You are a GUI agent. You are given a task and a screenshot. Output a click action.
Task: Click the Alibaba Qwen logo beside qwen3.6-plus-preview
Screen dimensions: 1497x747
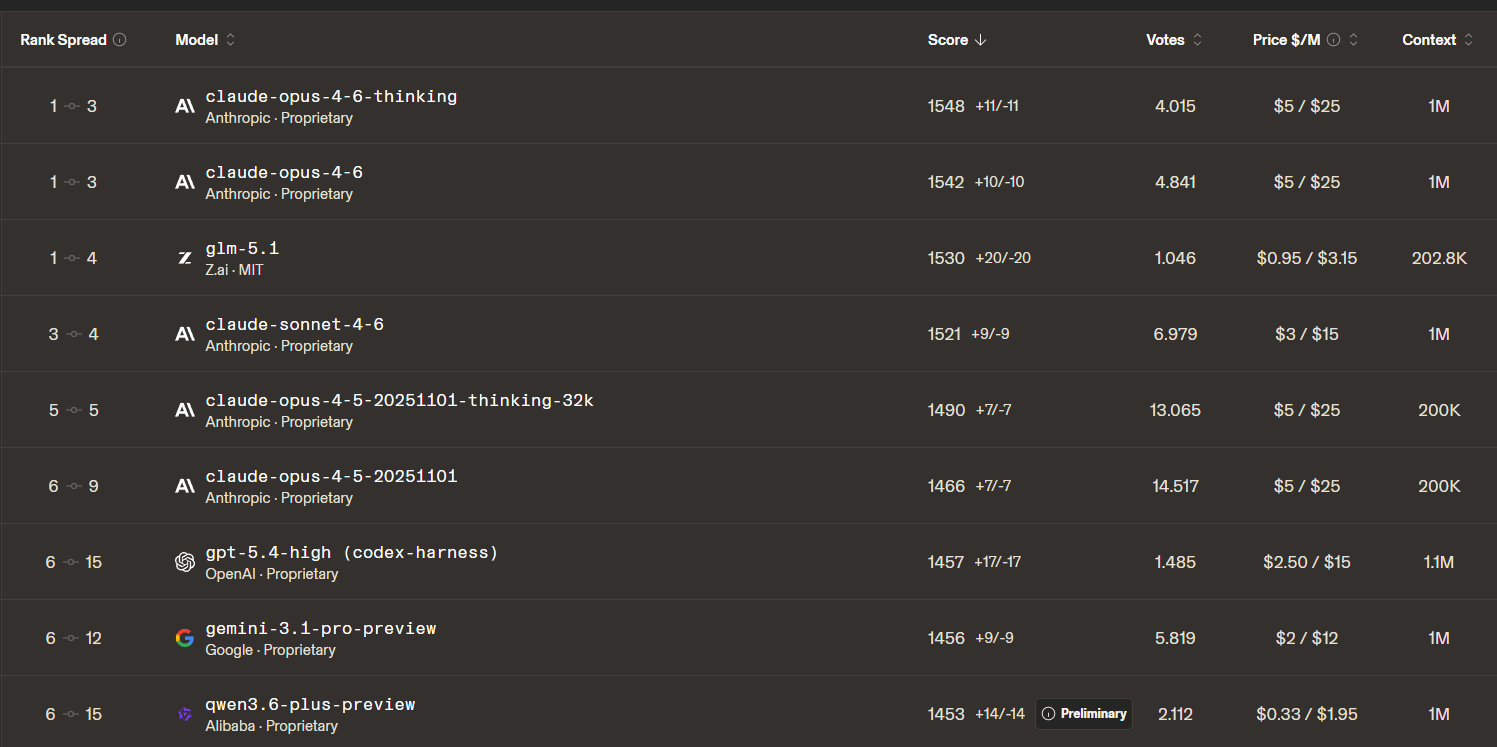coord(185,714)
